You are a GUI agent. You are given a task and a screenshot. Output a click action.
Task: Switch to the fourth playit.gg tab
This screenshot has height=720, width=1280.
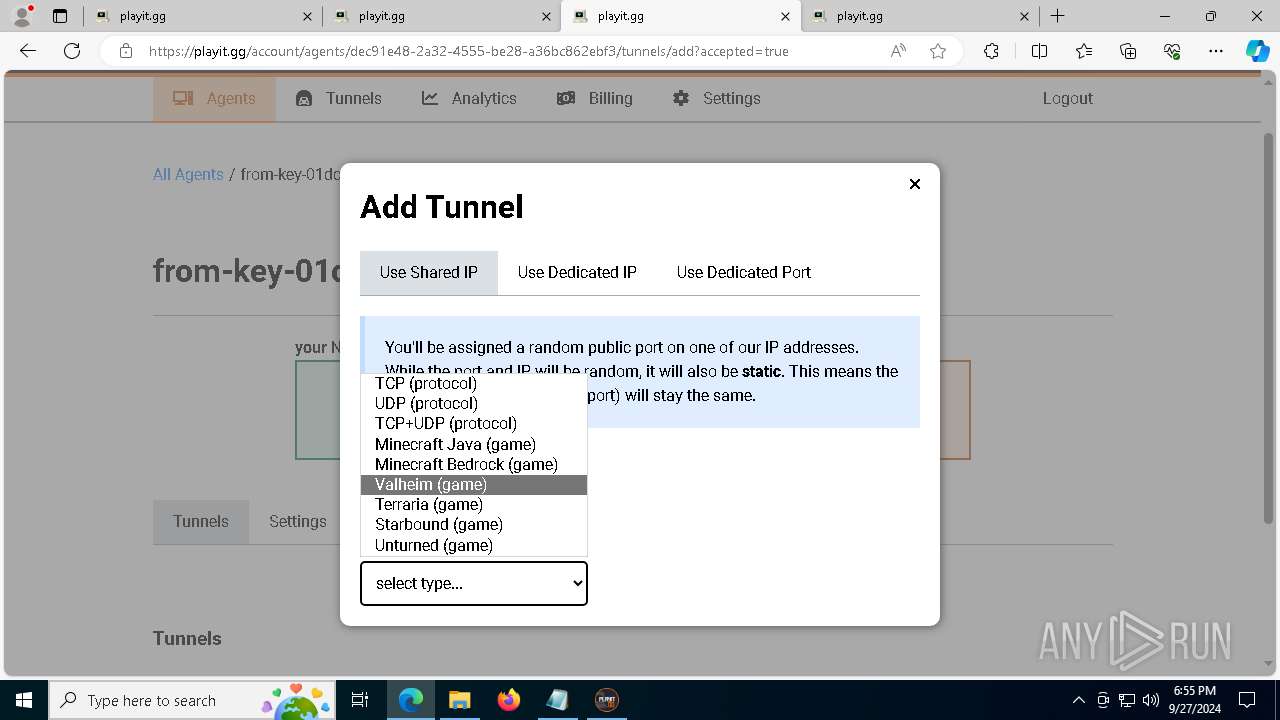[x=919, y=16]
